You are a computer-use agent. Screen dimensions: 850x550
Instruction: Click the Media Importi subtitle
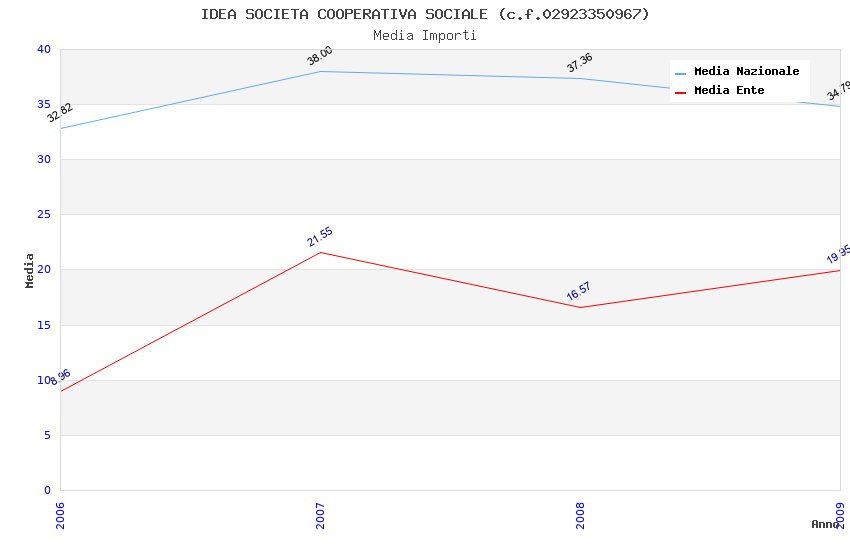click(425, 36)
